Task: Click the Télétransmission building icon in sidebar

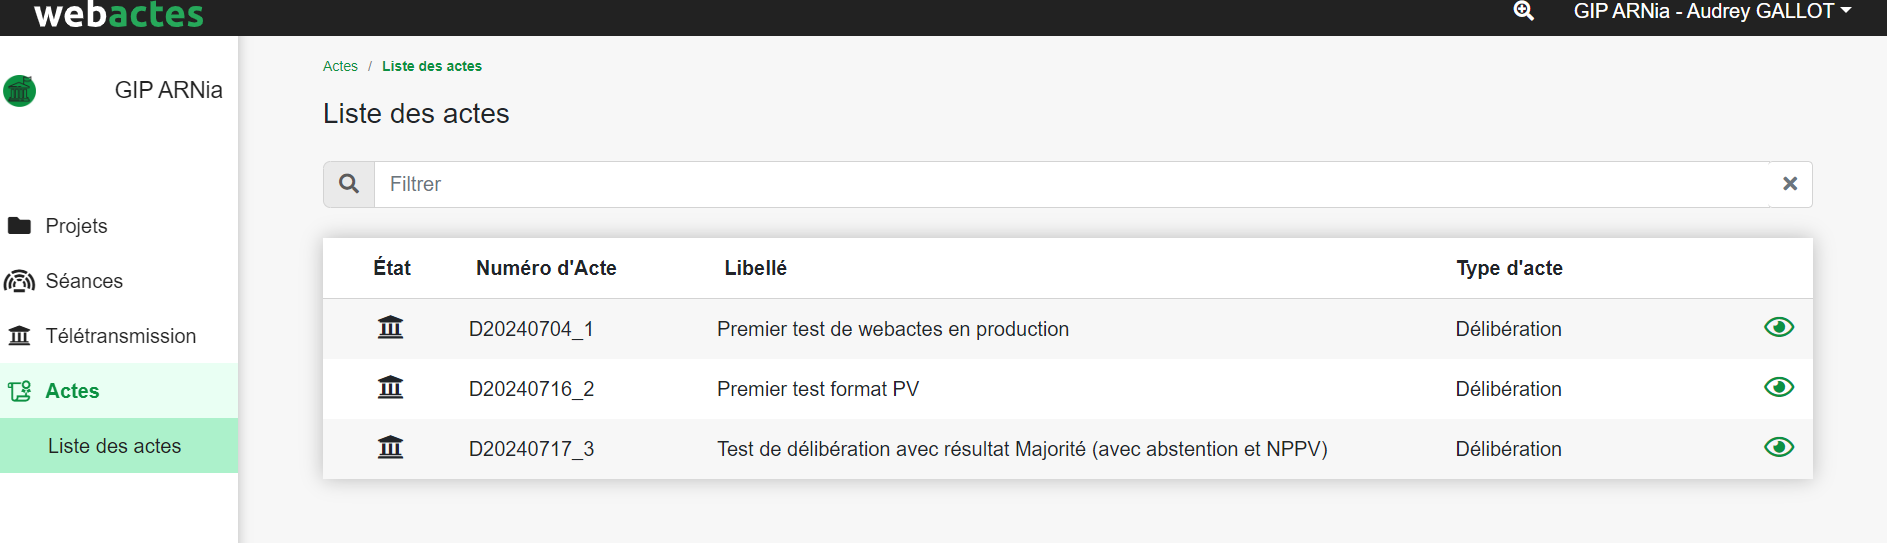Action: pos(19,336)
